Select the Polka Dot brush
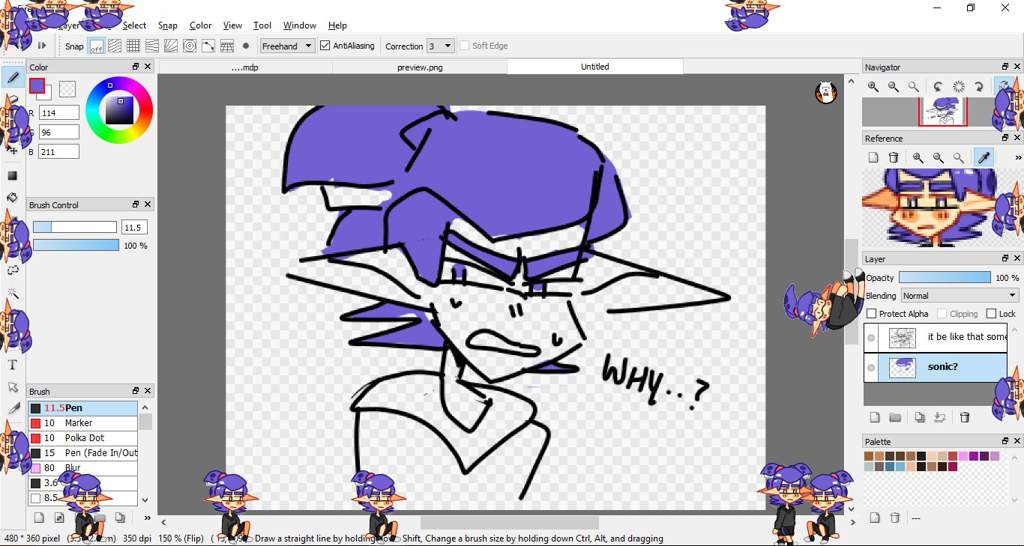Screen dimensions: 1024x546 click(x=83, y=438)
